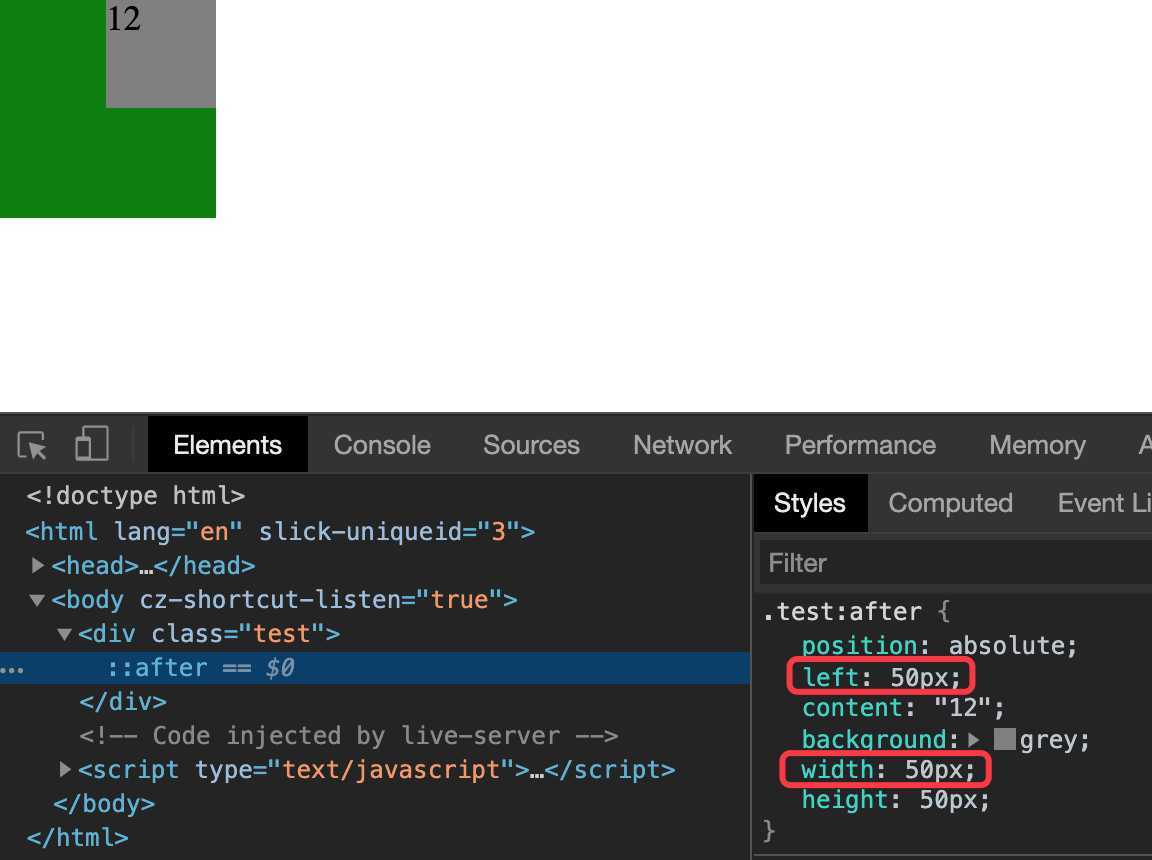1152x860 pixels.
Task: Open the Sources tab
Action: point(531,445)
